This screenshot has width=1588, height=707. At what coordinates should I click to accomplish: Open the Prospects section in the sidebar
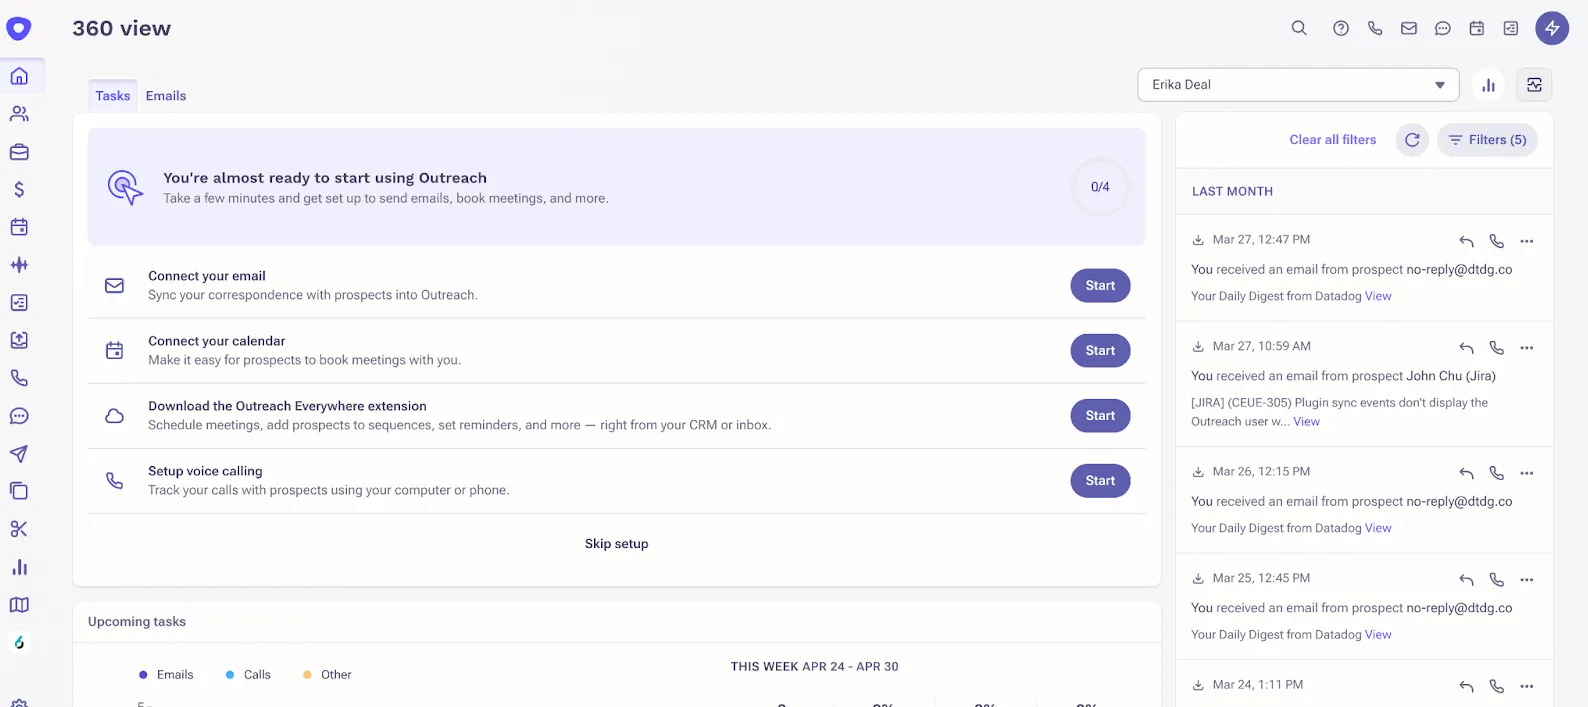point(18,113)
